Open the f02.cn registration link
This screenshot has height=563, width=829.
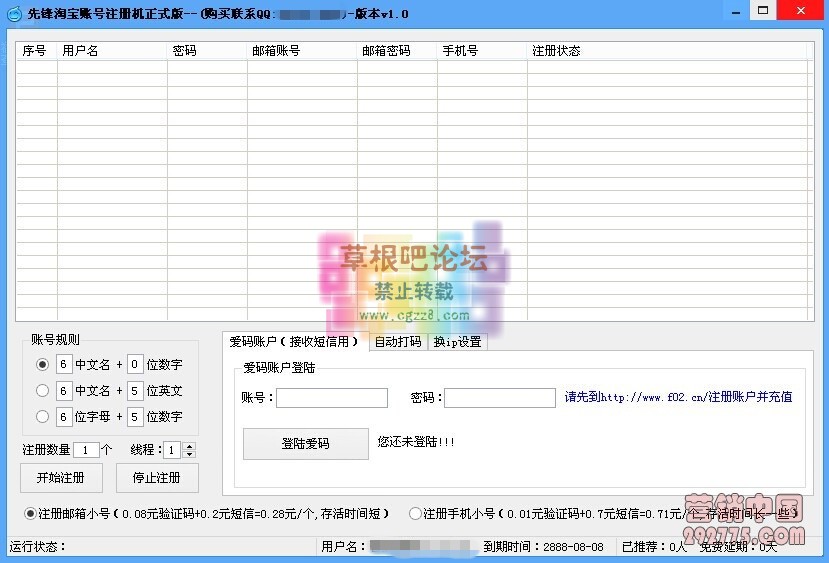(678, 397)
